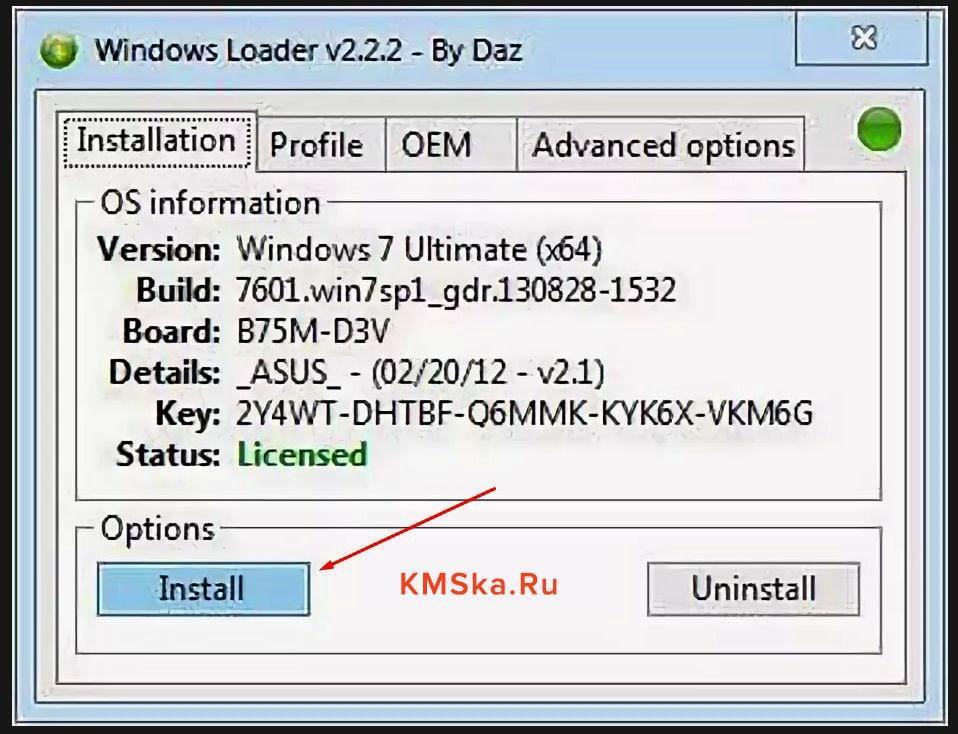The width and height of the screenshot is (958, 734).
Task: Click the build value 7601.win7sp1_gdr.130828-1532
Action: (456, 290)
